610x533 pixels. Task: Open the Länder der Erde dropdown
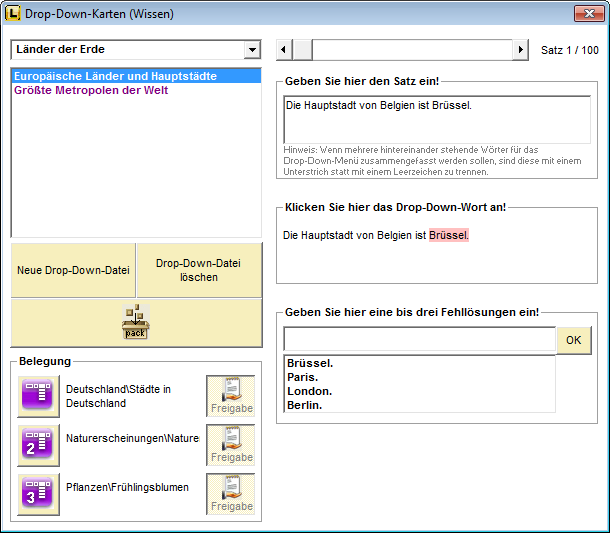(251, 50)
